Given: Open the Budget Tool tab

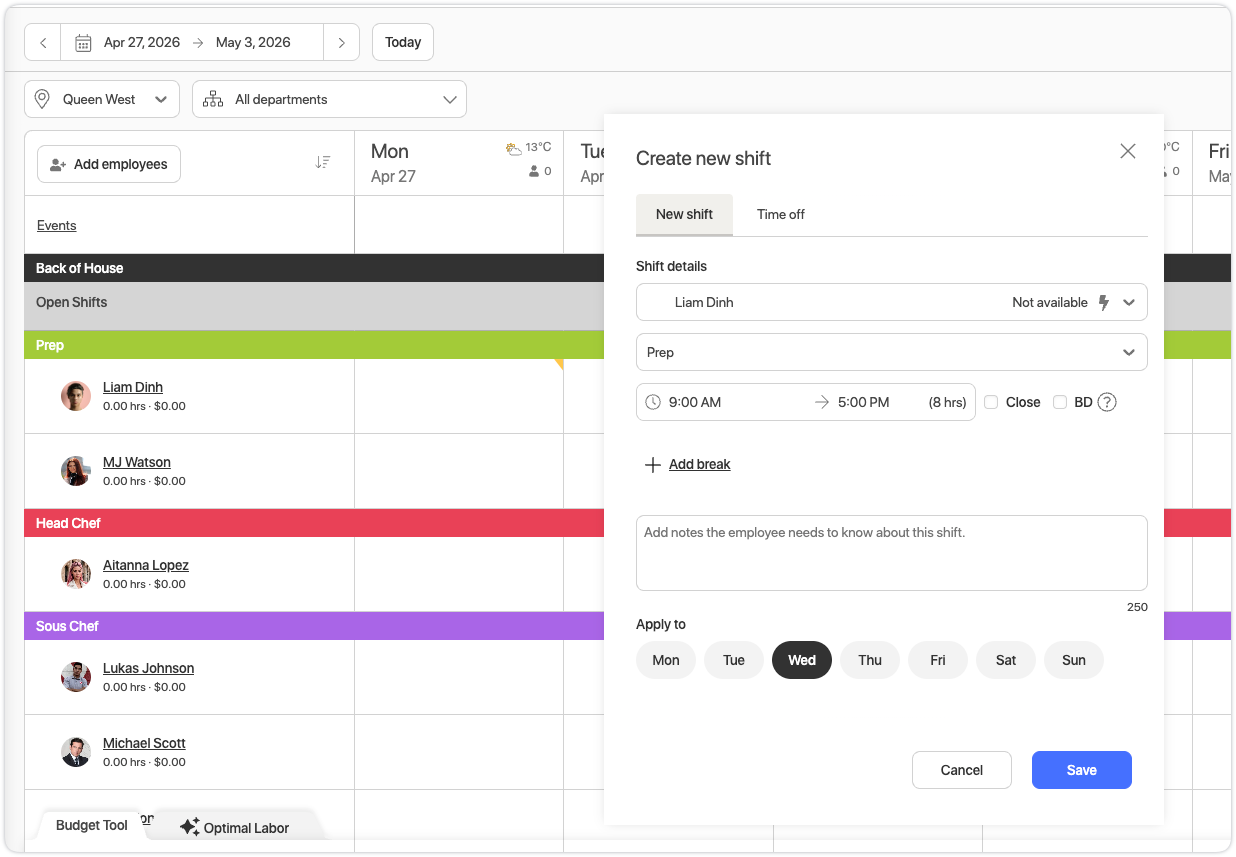Looking at the screenshot, I should click(x=91, y=824).
